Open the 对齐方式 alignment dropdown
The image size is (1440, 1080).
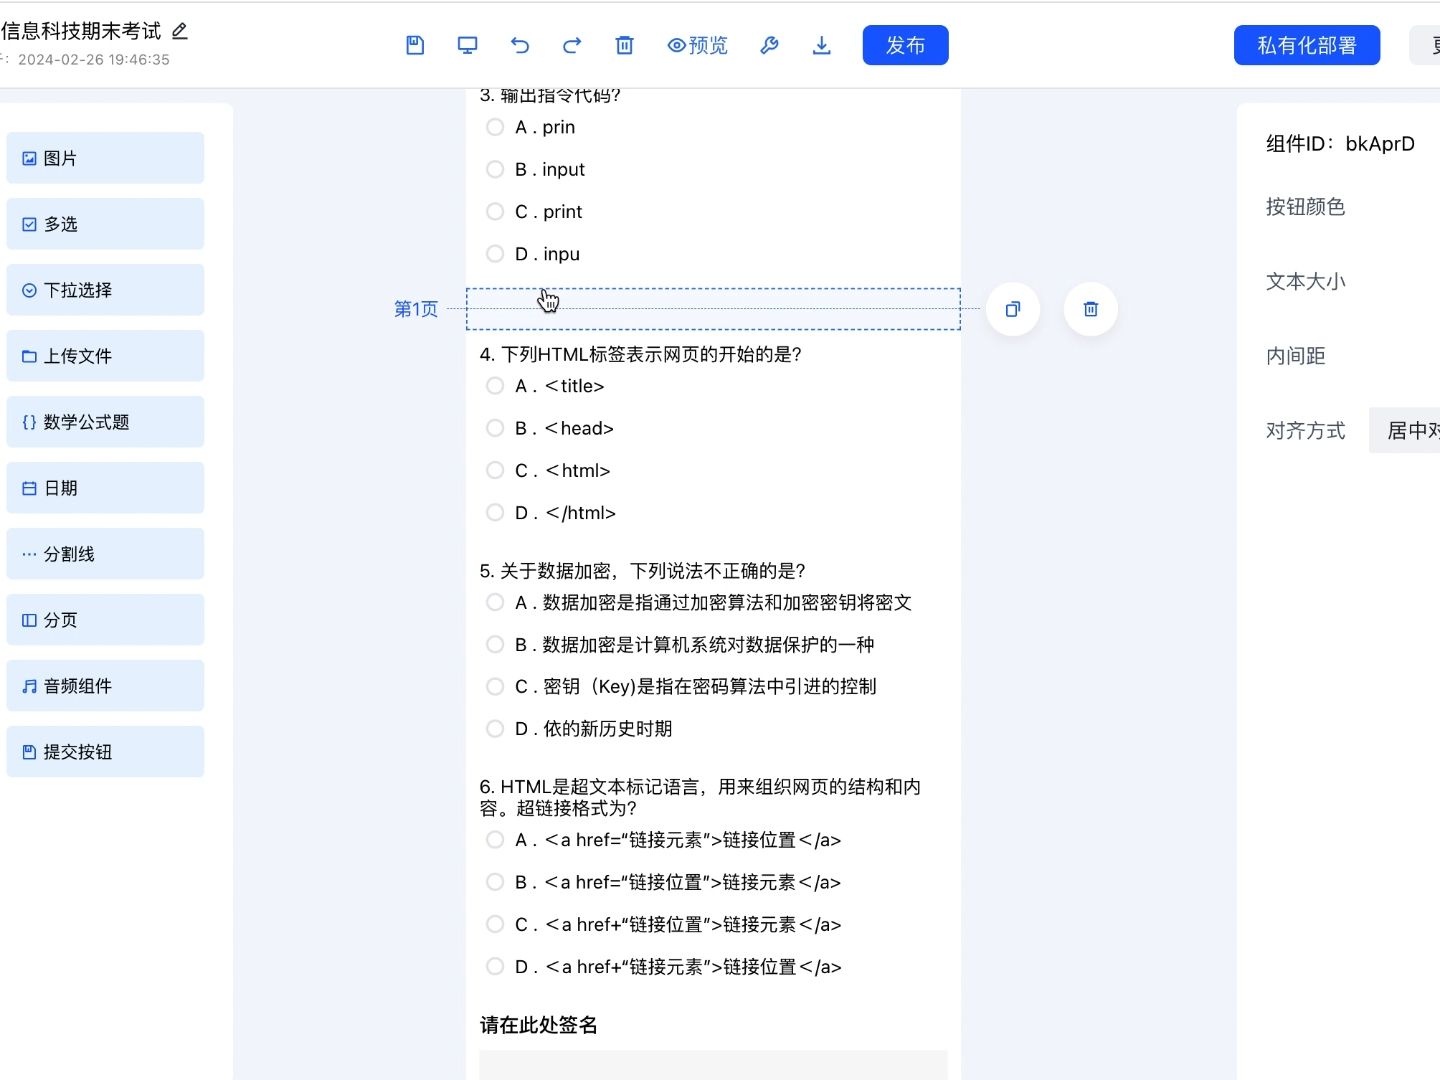[x=1404, y=431]
